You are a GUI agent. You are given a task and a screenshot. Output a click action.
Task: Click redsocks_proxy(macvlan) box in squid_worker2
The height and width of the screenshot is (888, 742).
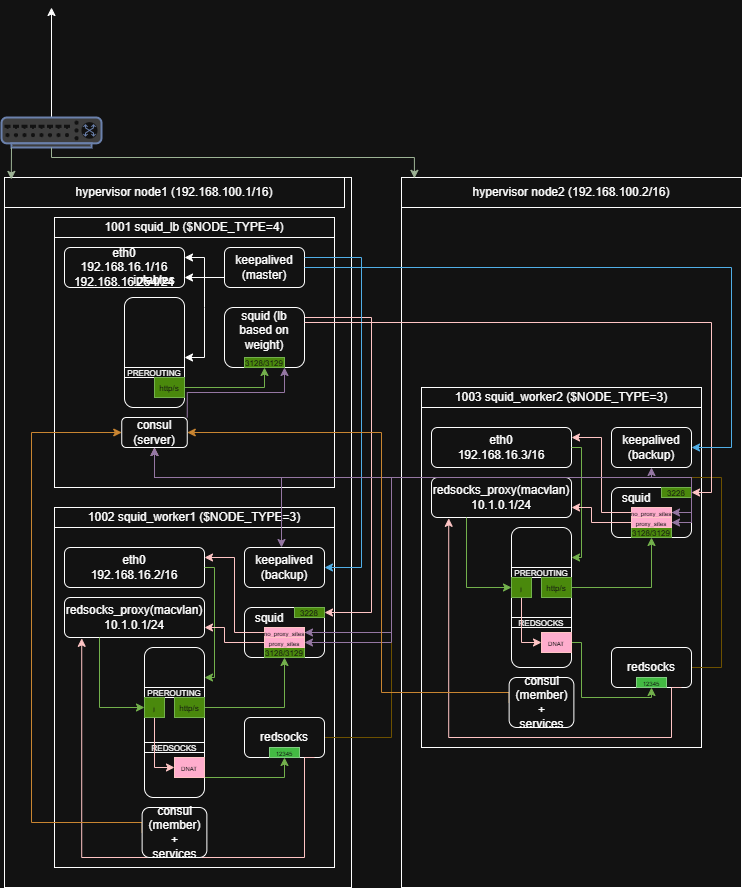(x=501, y=497)
